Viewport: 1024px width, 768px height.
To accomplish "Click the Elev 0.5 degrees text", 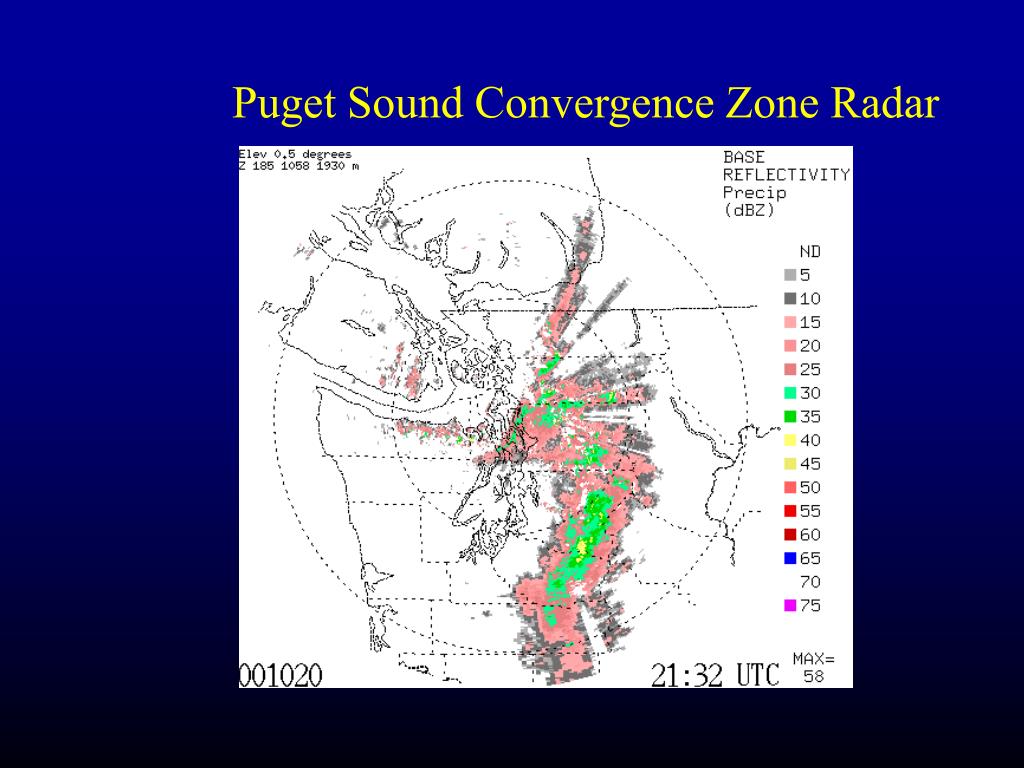I will click(x=295, y=154).
